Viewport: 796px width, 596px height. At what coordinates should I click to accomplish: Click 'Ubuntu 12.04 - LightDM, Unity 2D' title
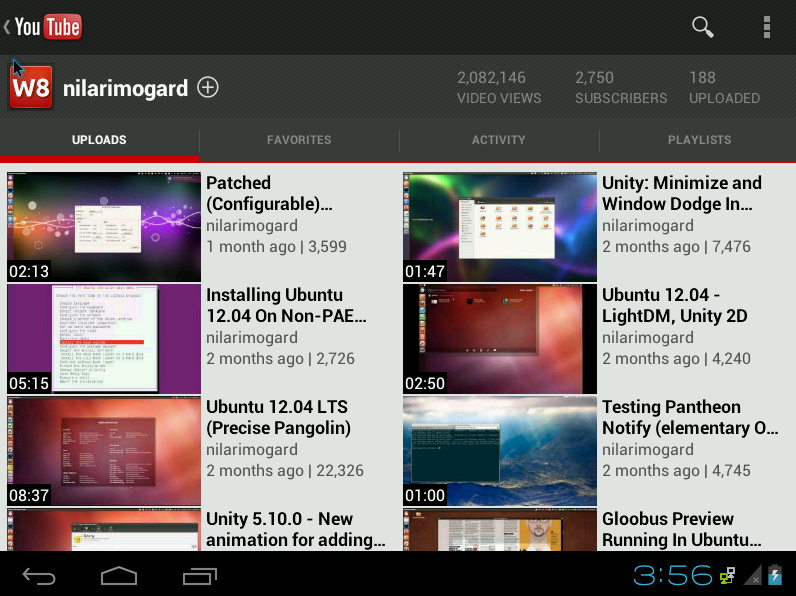(x=675, y=306)
